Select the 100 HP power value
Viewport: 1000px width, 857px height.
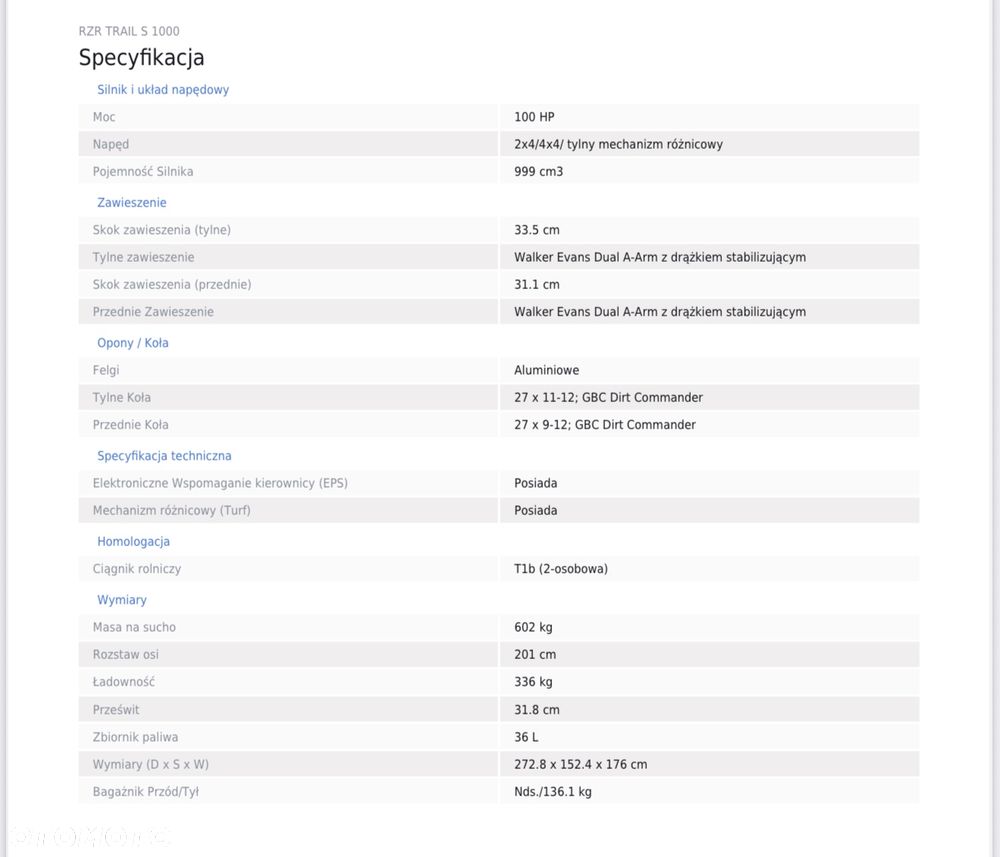point(534,117)
